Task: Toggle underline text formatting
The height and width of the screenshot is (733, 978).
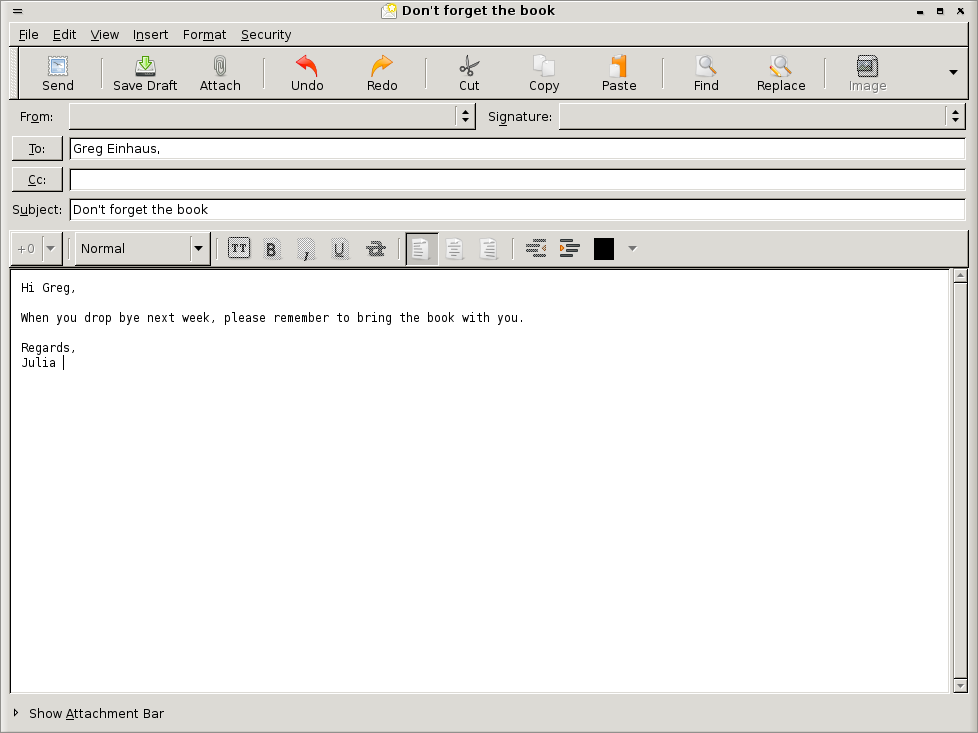Action: [x=340, y=249]
